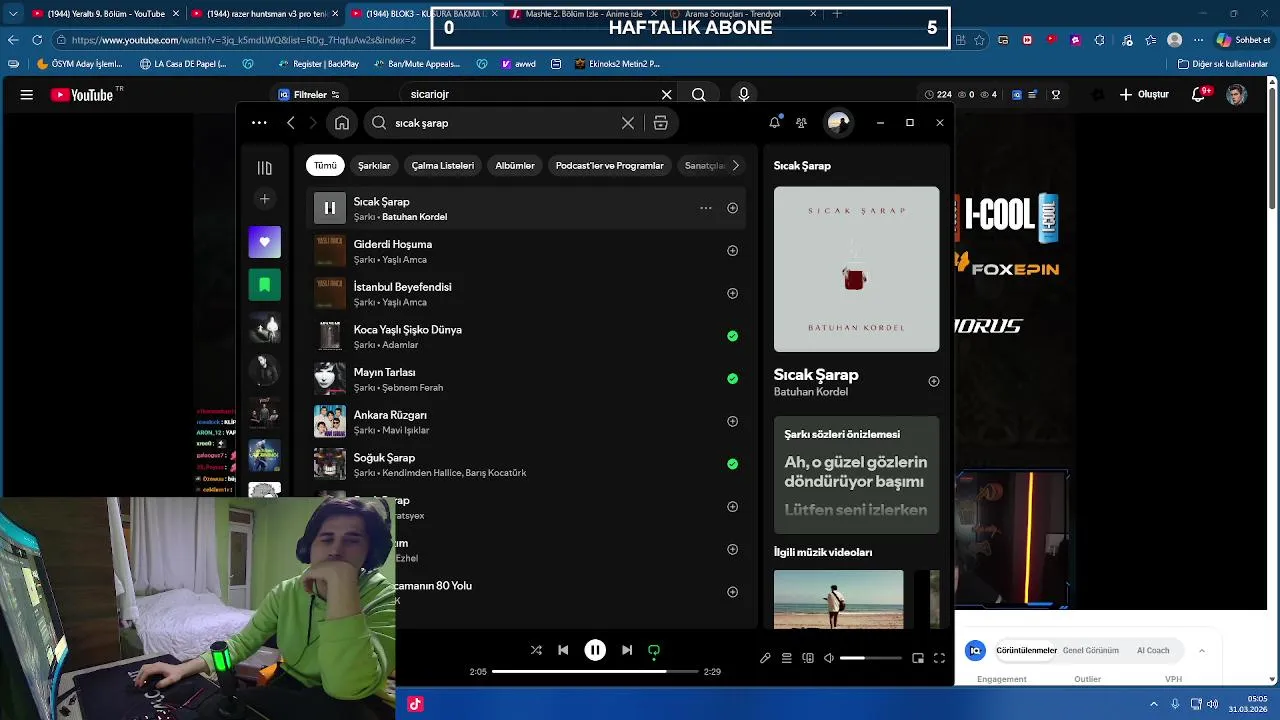
Task: Add Giderdi Hoşuma to Liked Songs
Action: point(732,251)
